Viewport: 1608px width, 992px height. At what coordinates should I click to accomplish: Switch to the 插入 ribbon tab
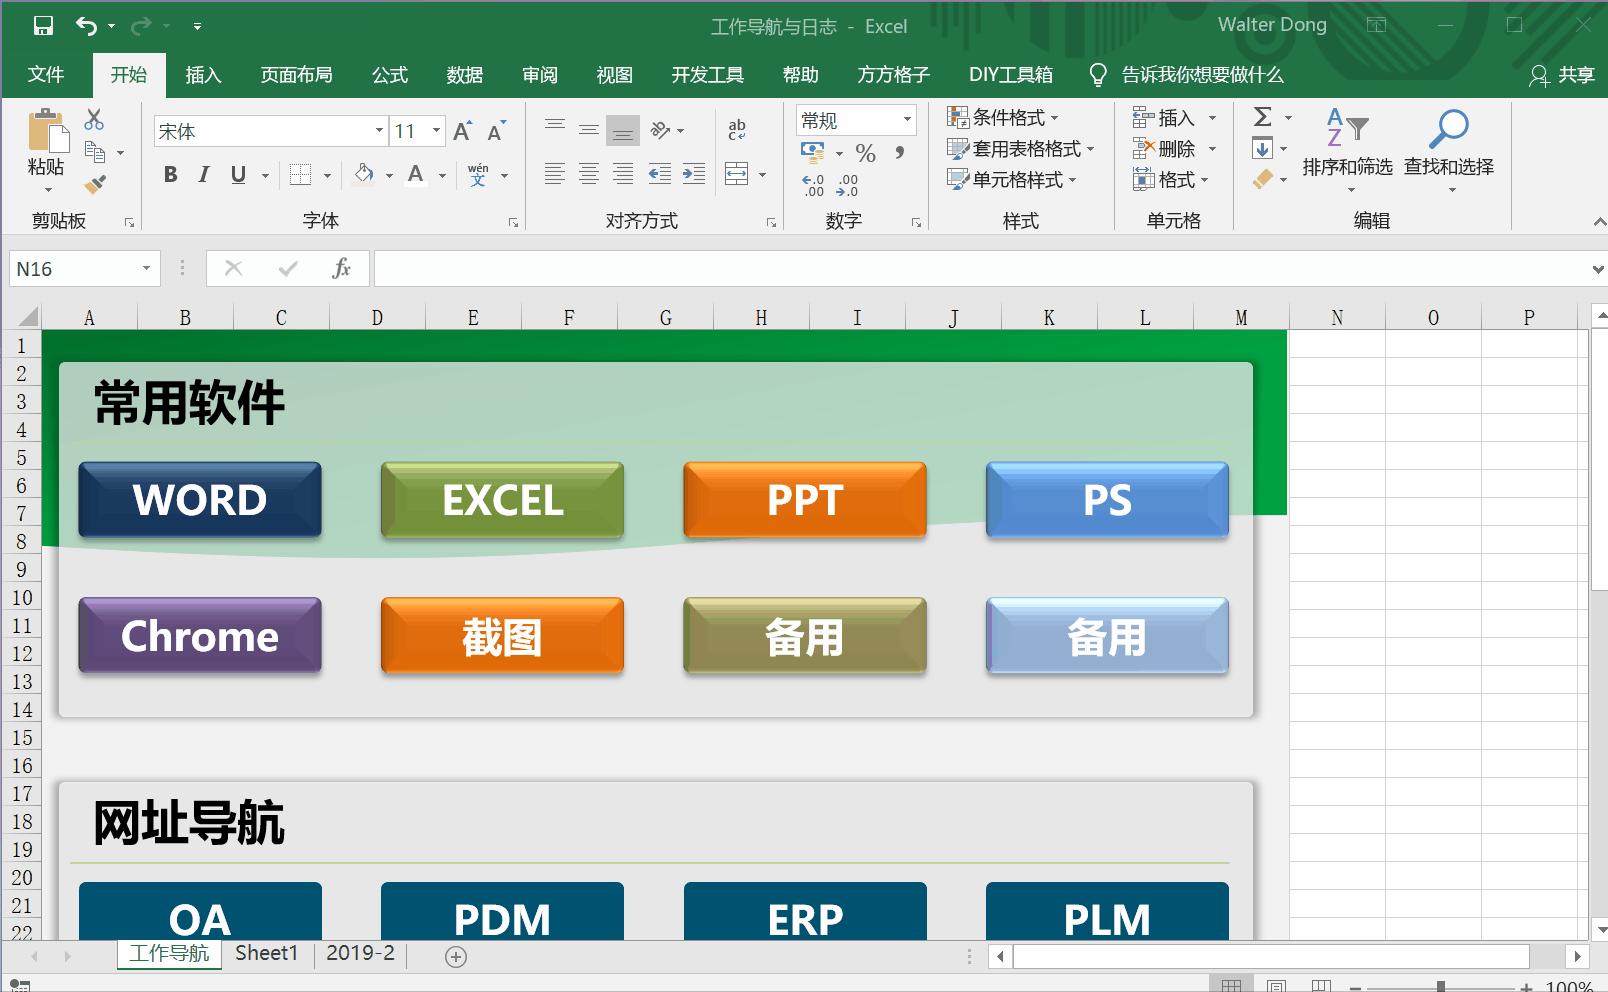point(203,74)
